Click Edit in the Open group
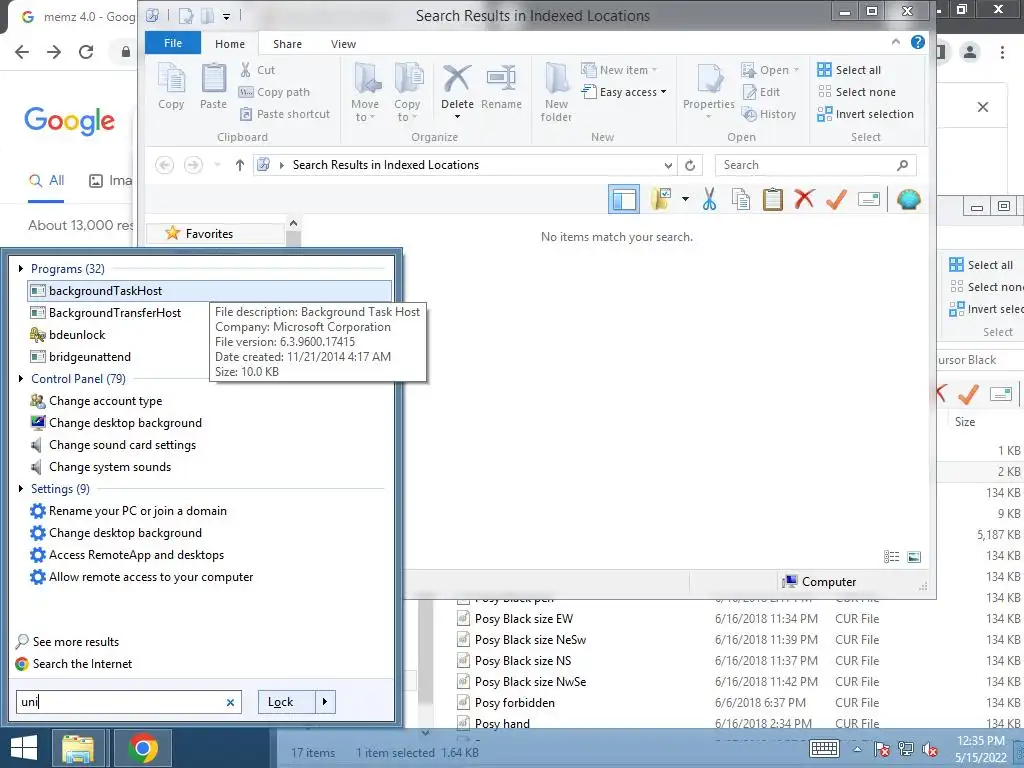 click(x=761, y=92)
